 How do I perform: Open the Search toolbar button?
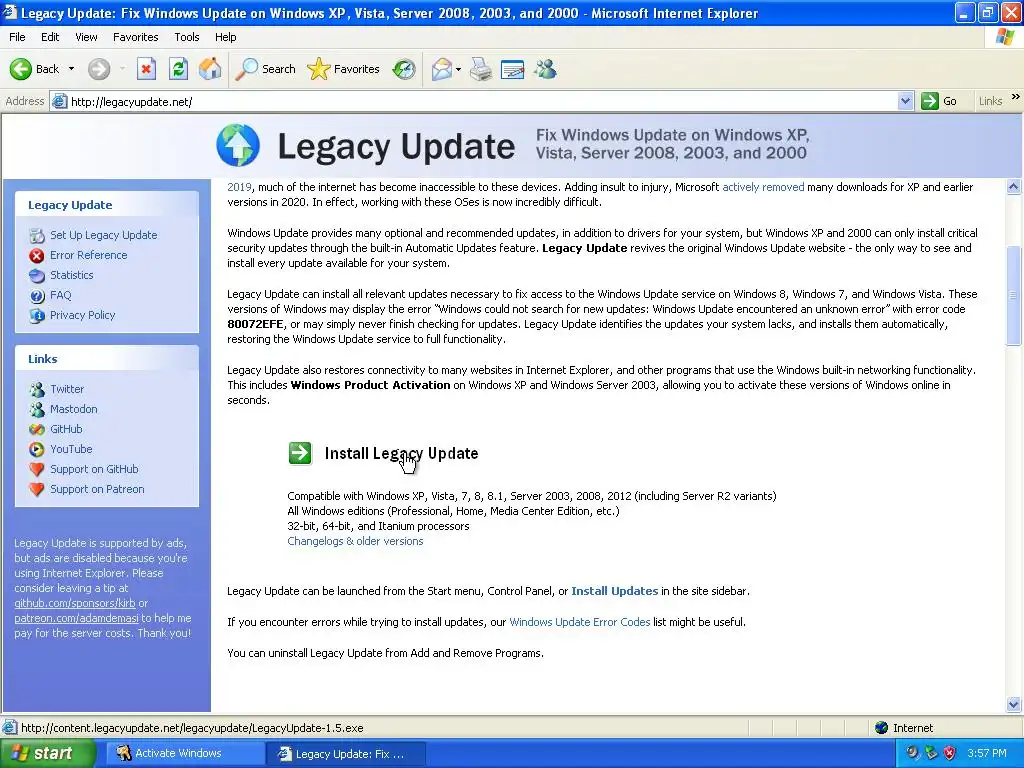coord(265,69)
